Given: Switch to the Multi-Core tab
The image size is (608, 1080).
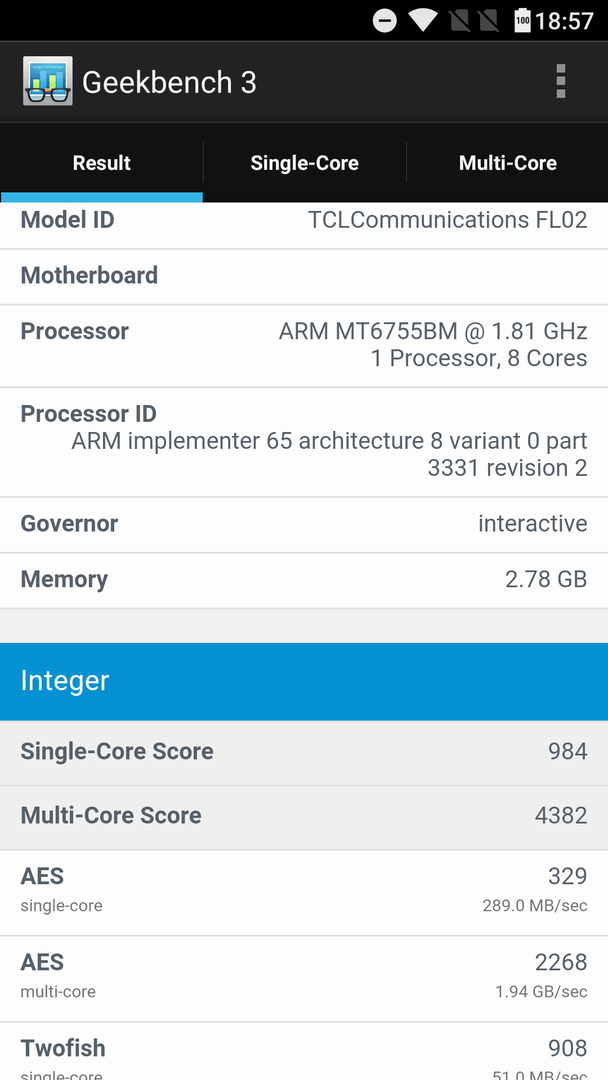Looking at the screenshot, I should coord(507,163).
